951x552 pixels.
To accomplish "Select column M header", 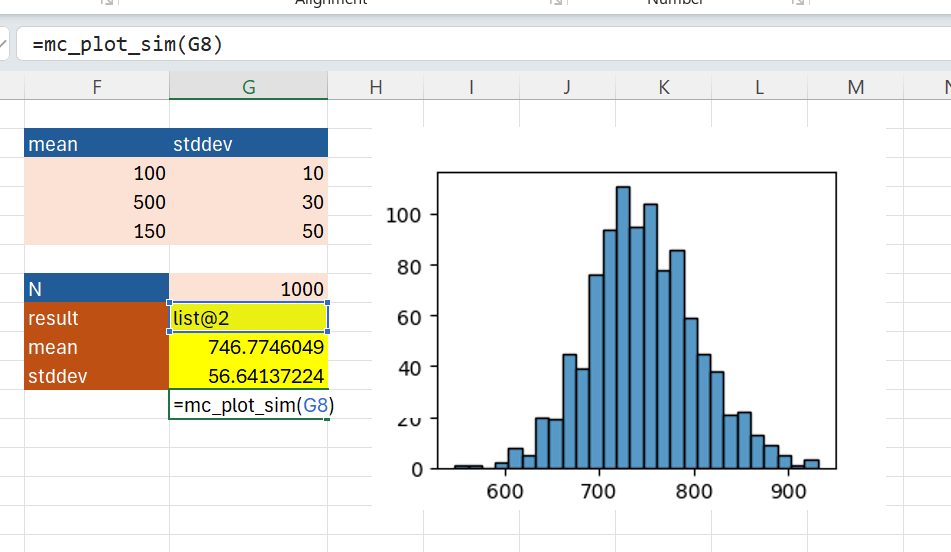I will coord(855,87).
